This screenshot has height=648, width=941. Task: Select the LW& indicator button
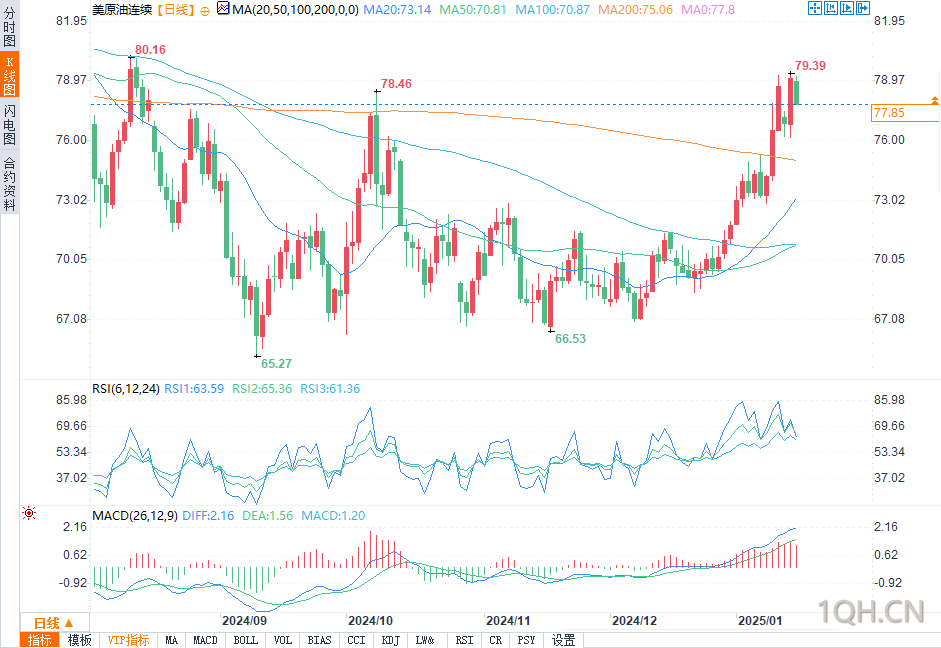tap(425, 640)
